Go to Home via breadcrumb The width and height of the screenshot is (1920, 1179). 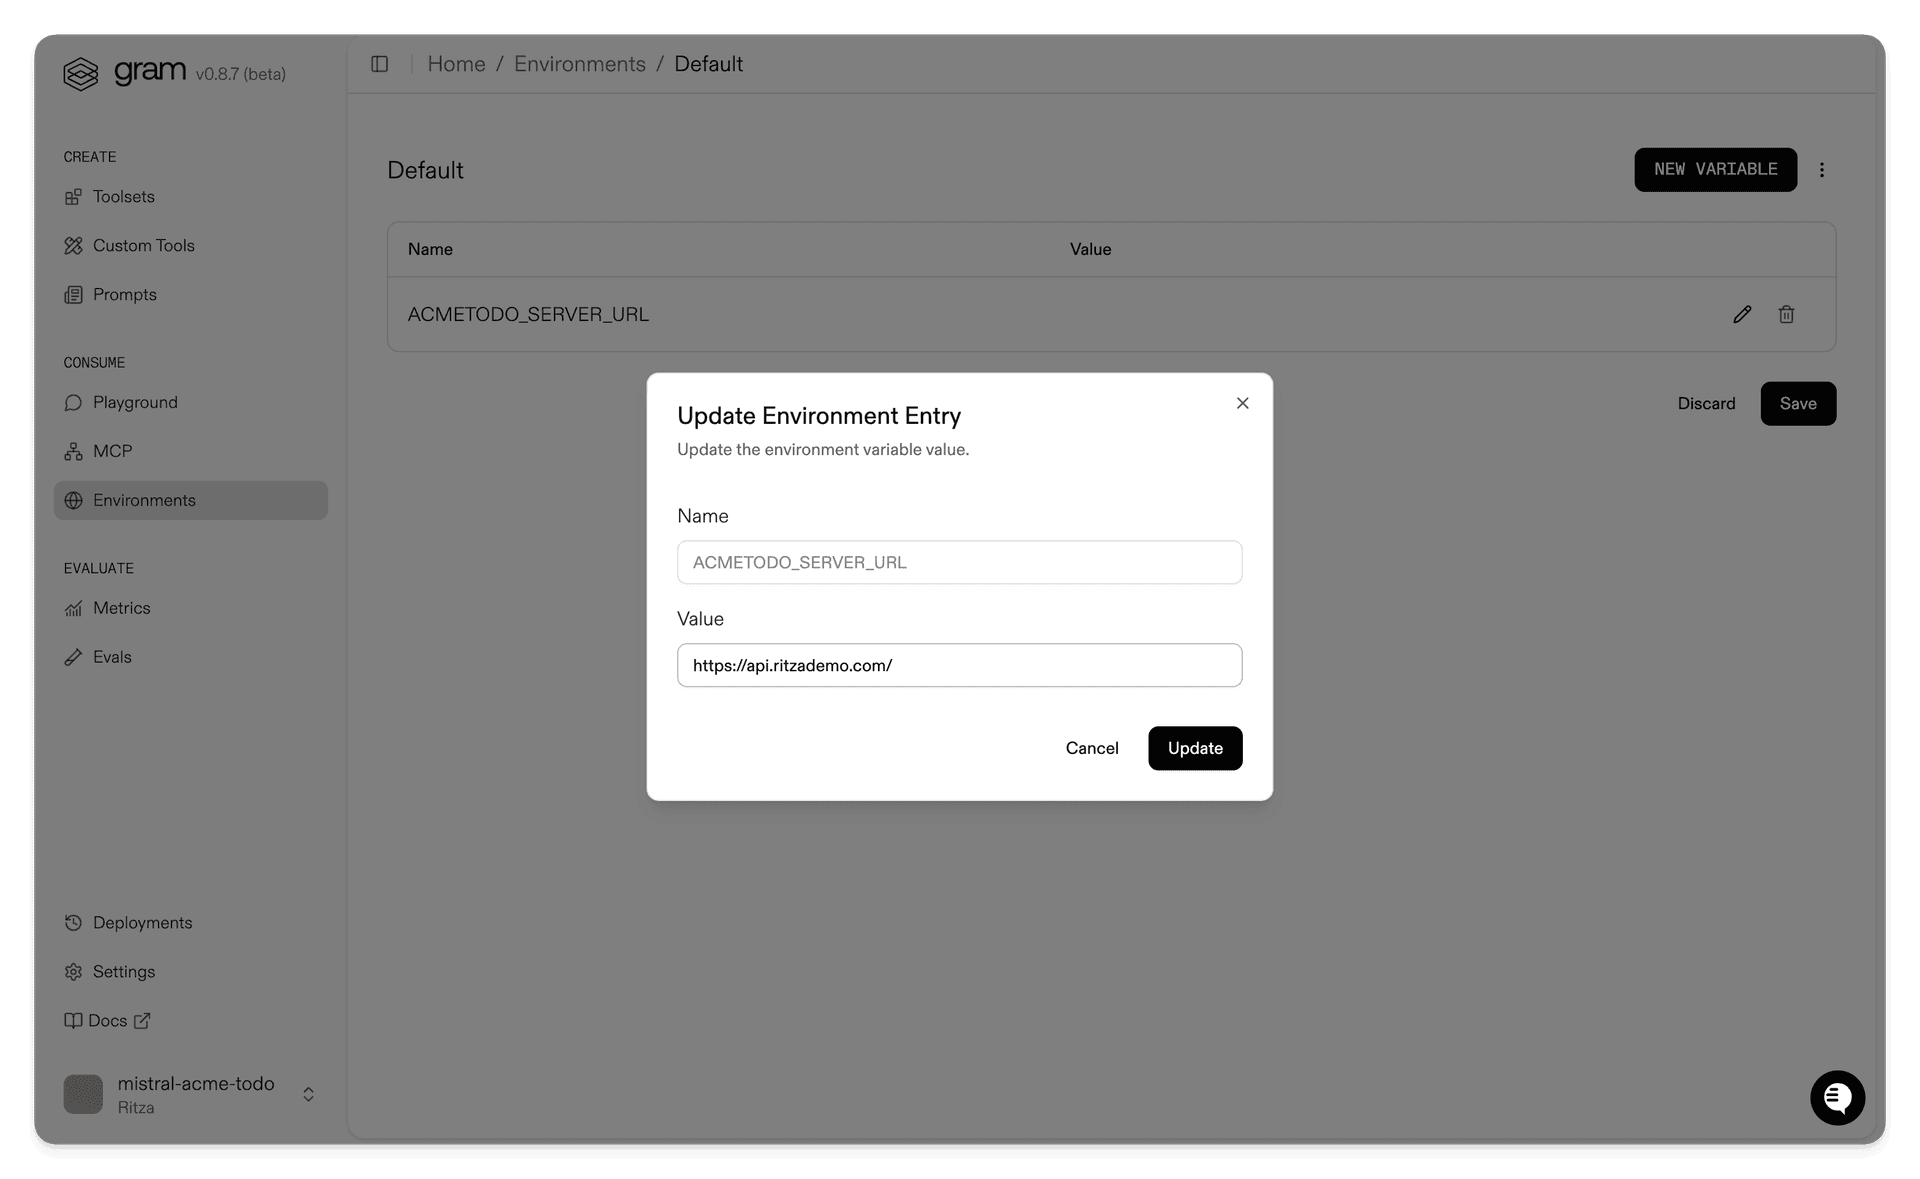pyautogui.click(x=456, y=63)
